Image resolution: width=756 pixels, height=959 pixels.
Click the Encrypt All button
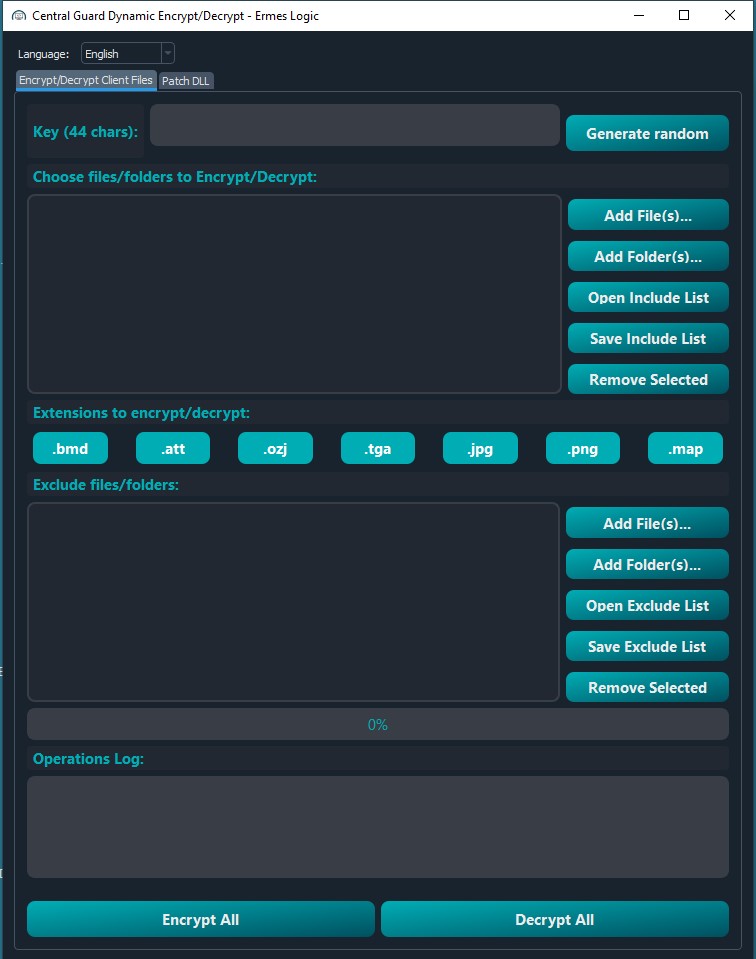coord(200,920)
